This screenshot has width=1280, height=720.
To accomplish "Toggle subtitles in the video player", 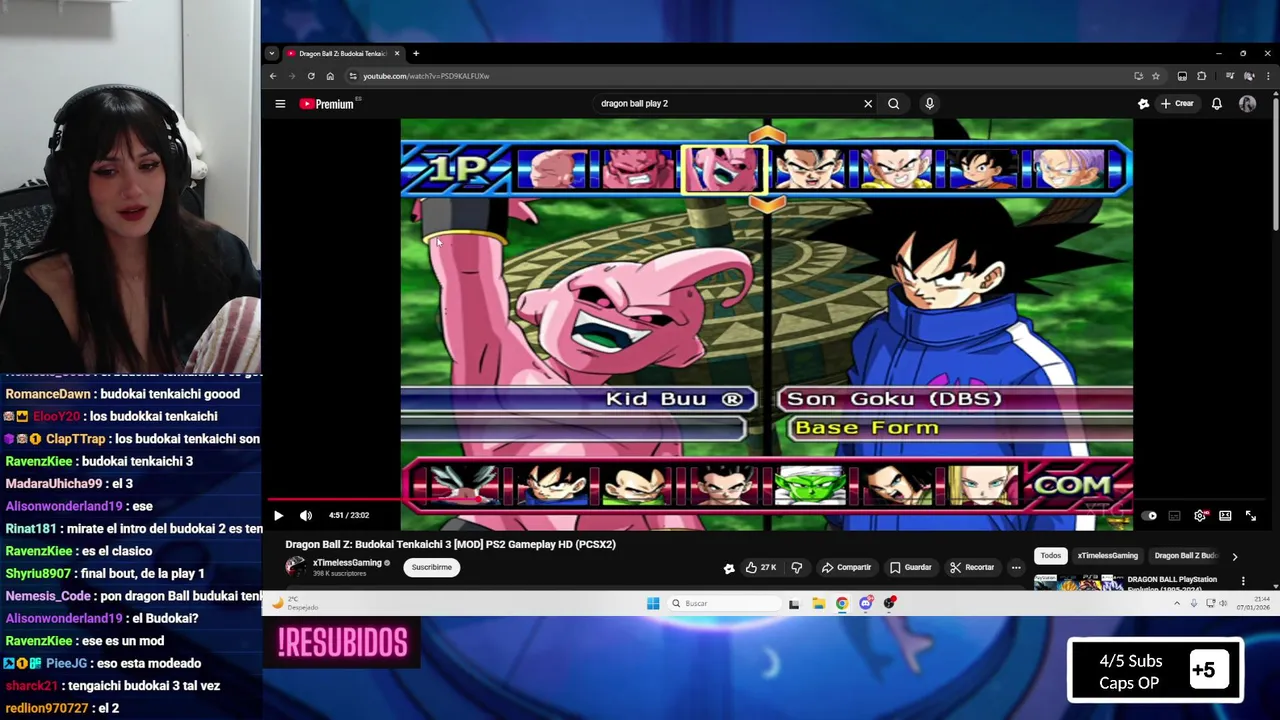I will pos(1174,516).
